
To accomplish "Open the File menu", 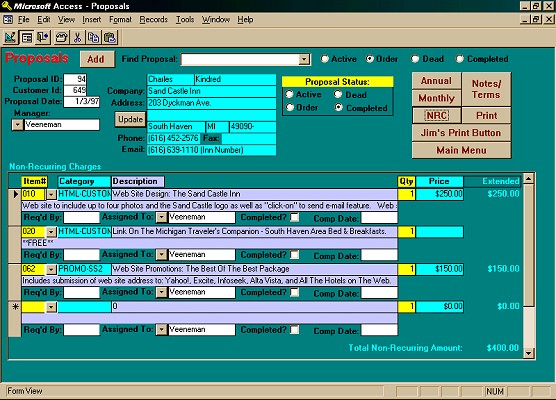I will tap(23, 20).
